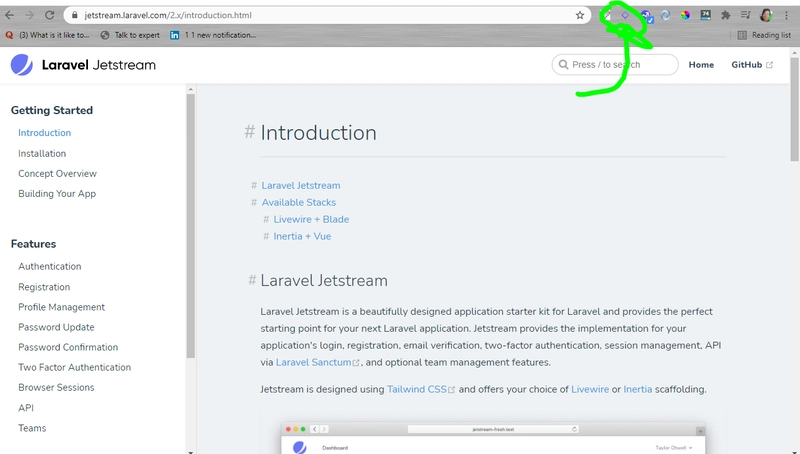Viewport: 800px width, 454px height.
Task: Open Authentication under Features
Action: click(49, 266)
